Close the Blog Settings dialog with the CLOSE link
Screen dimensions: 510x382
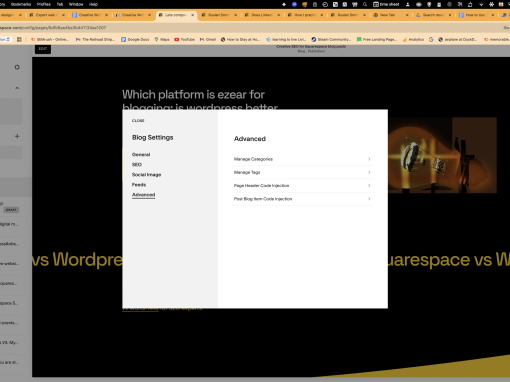(138, 121)
